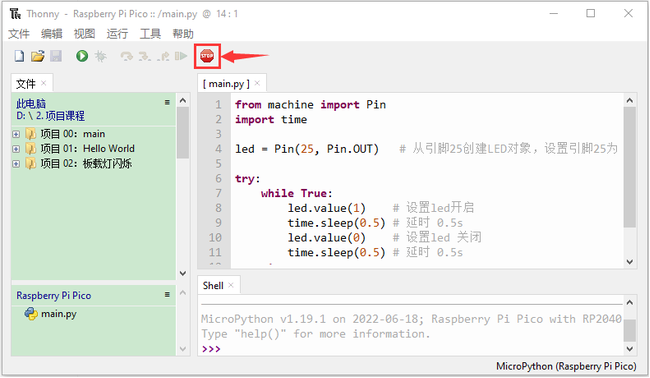Screen dimensions: 650x378
Task: Click the "try:" code line
Action: click(x=247, y=179)
